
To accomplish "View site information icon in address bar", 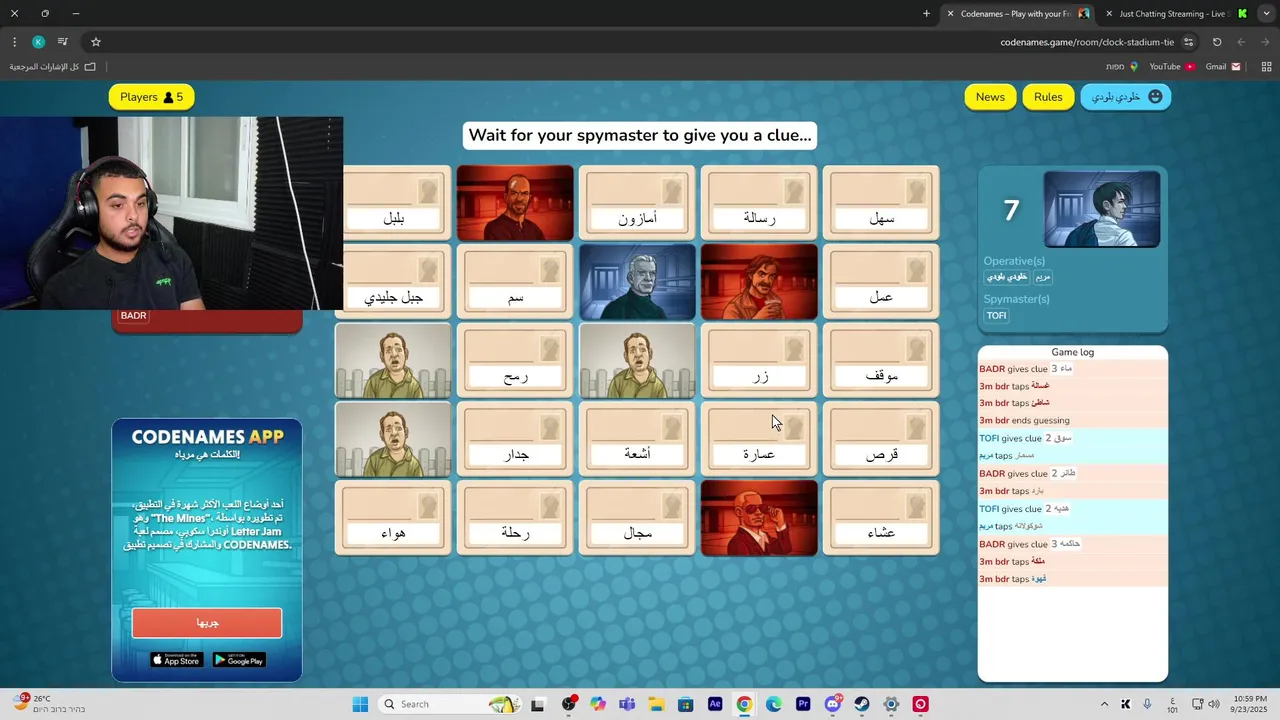I will click(x=1188, y=42).
